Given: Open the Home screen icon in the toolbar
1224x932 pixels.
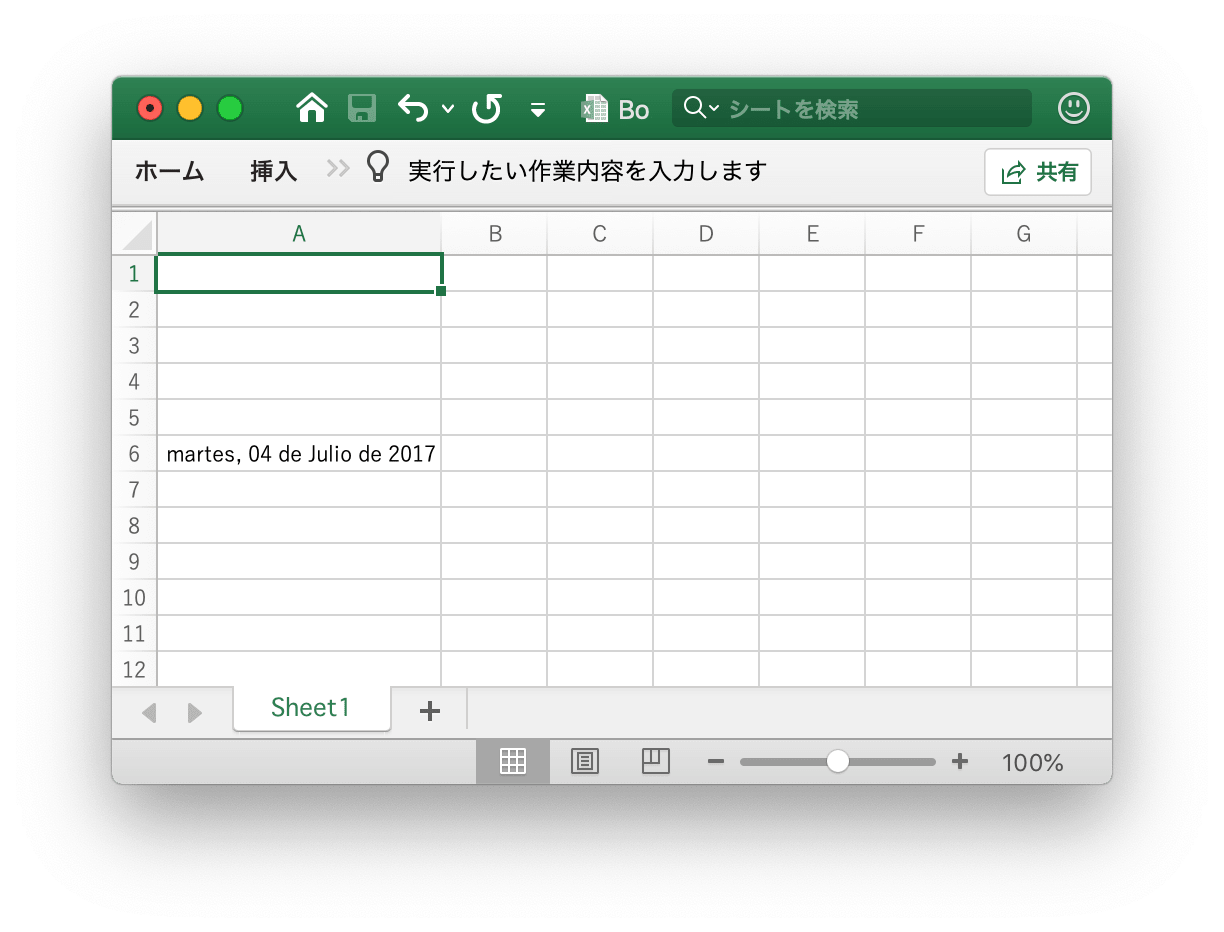Looking at the screenshot, I should point(311,108).
